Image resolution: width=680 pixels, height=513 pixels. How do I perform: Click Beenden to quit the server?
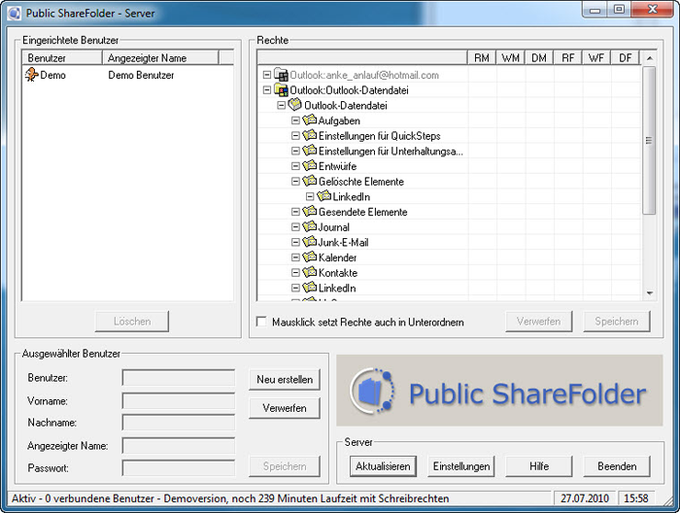617,466
